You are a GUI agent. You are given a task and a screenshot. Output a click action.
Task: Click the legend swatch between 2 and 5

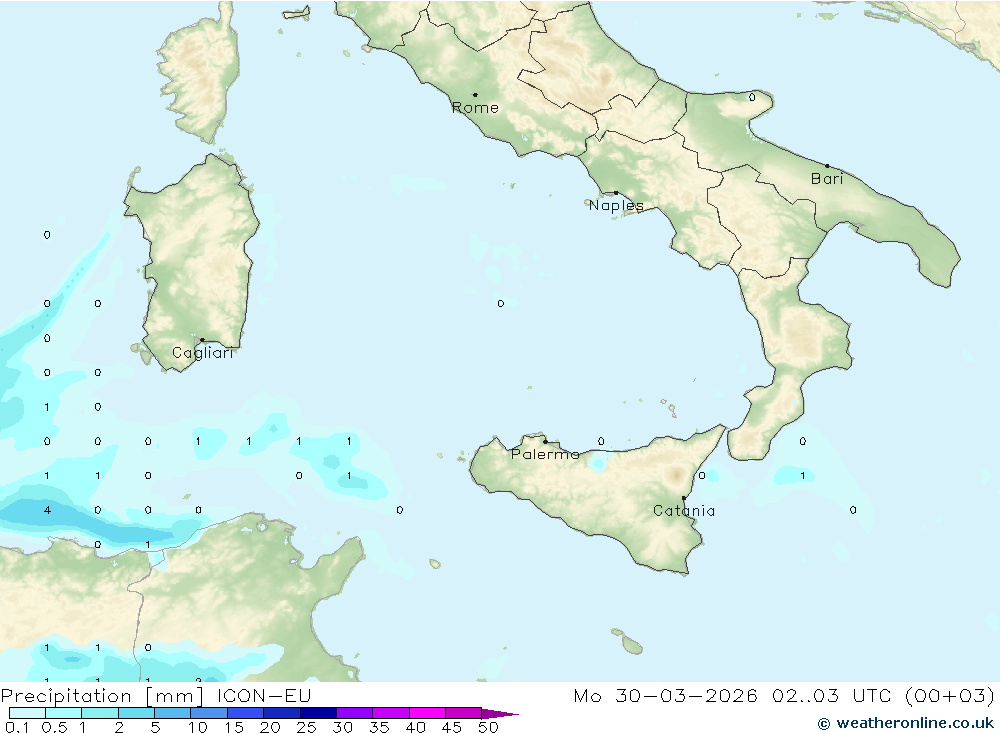[136, 713]
